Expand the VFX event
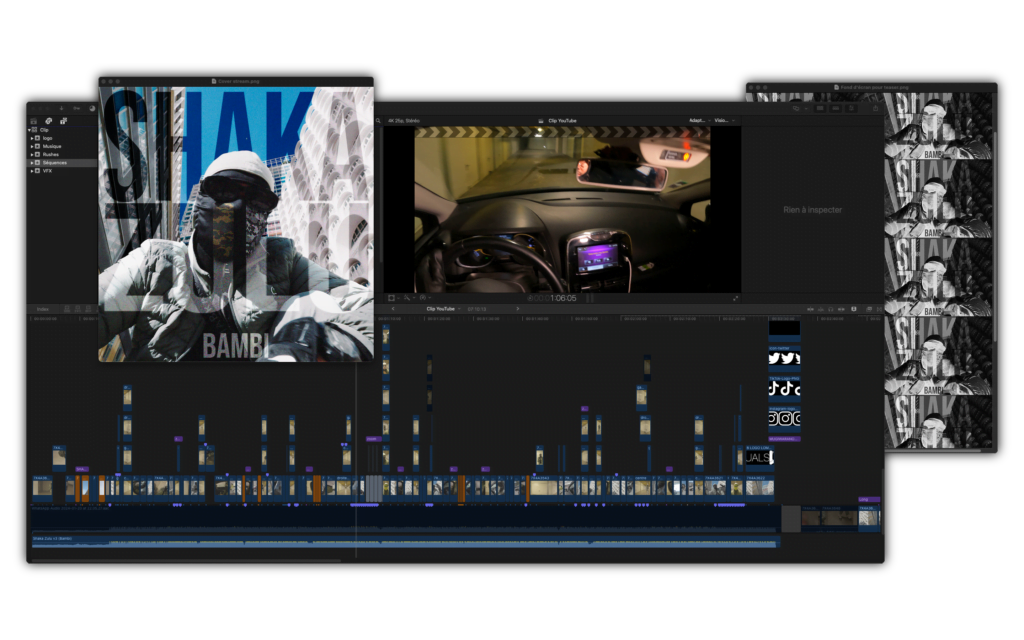This screenshot has width=1024, height=640. tap(32, 171)
